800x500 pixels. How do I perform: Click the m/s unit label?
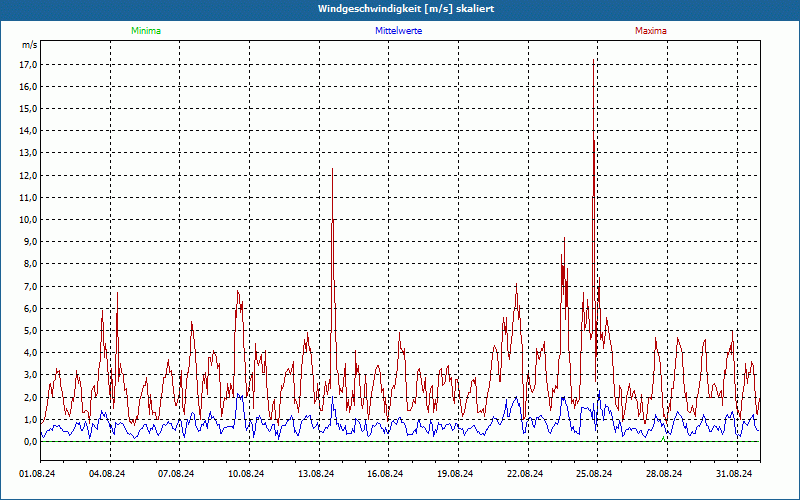click(30, 45)
